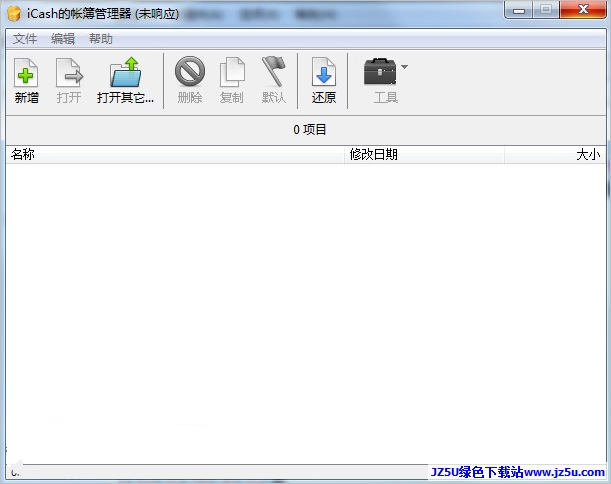Open the 文件 menu
The image size is (611, 484).
click(x=25, y=39)
